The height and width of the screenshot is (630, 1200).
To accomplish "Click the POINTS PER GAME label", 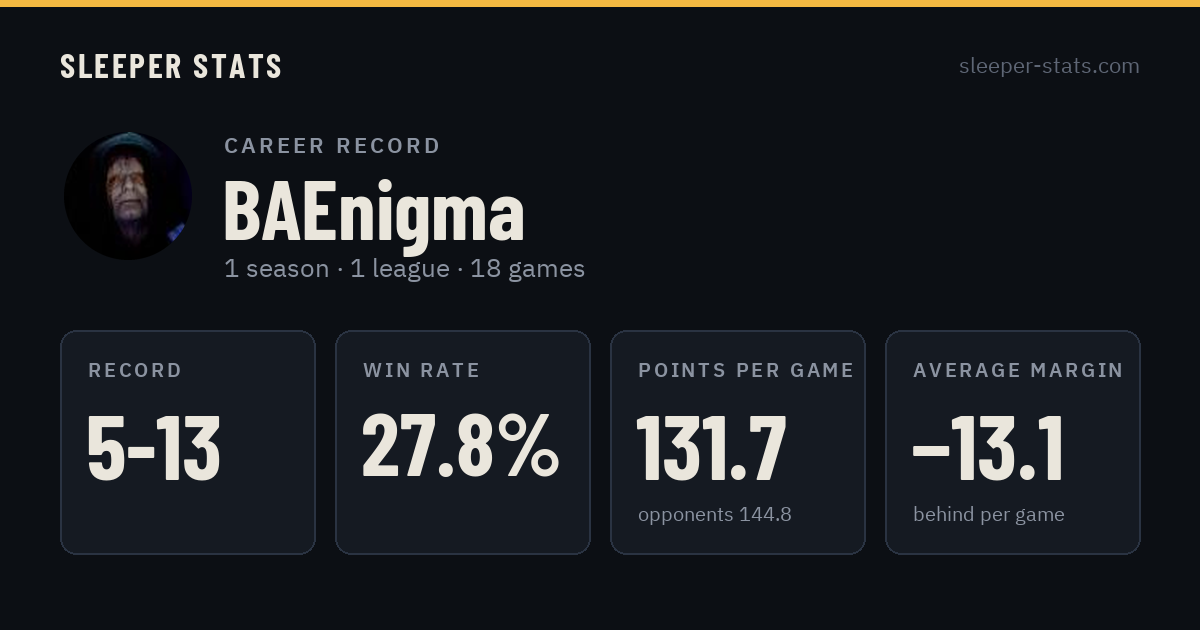I will [746, 371].
